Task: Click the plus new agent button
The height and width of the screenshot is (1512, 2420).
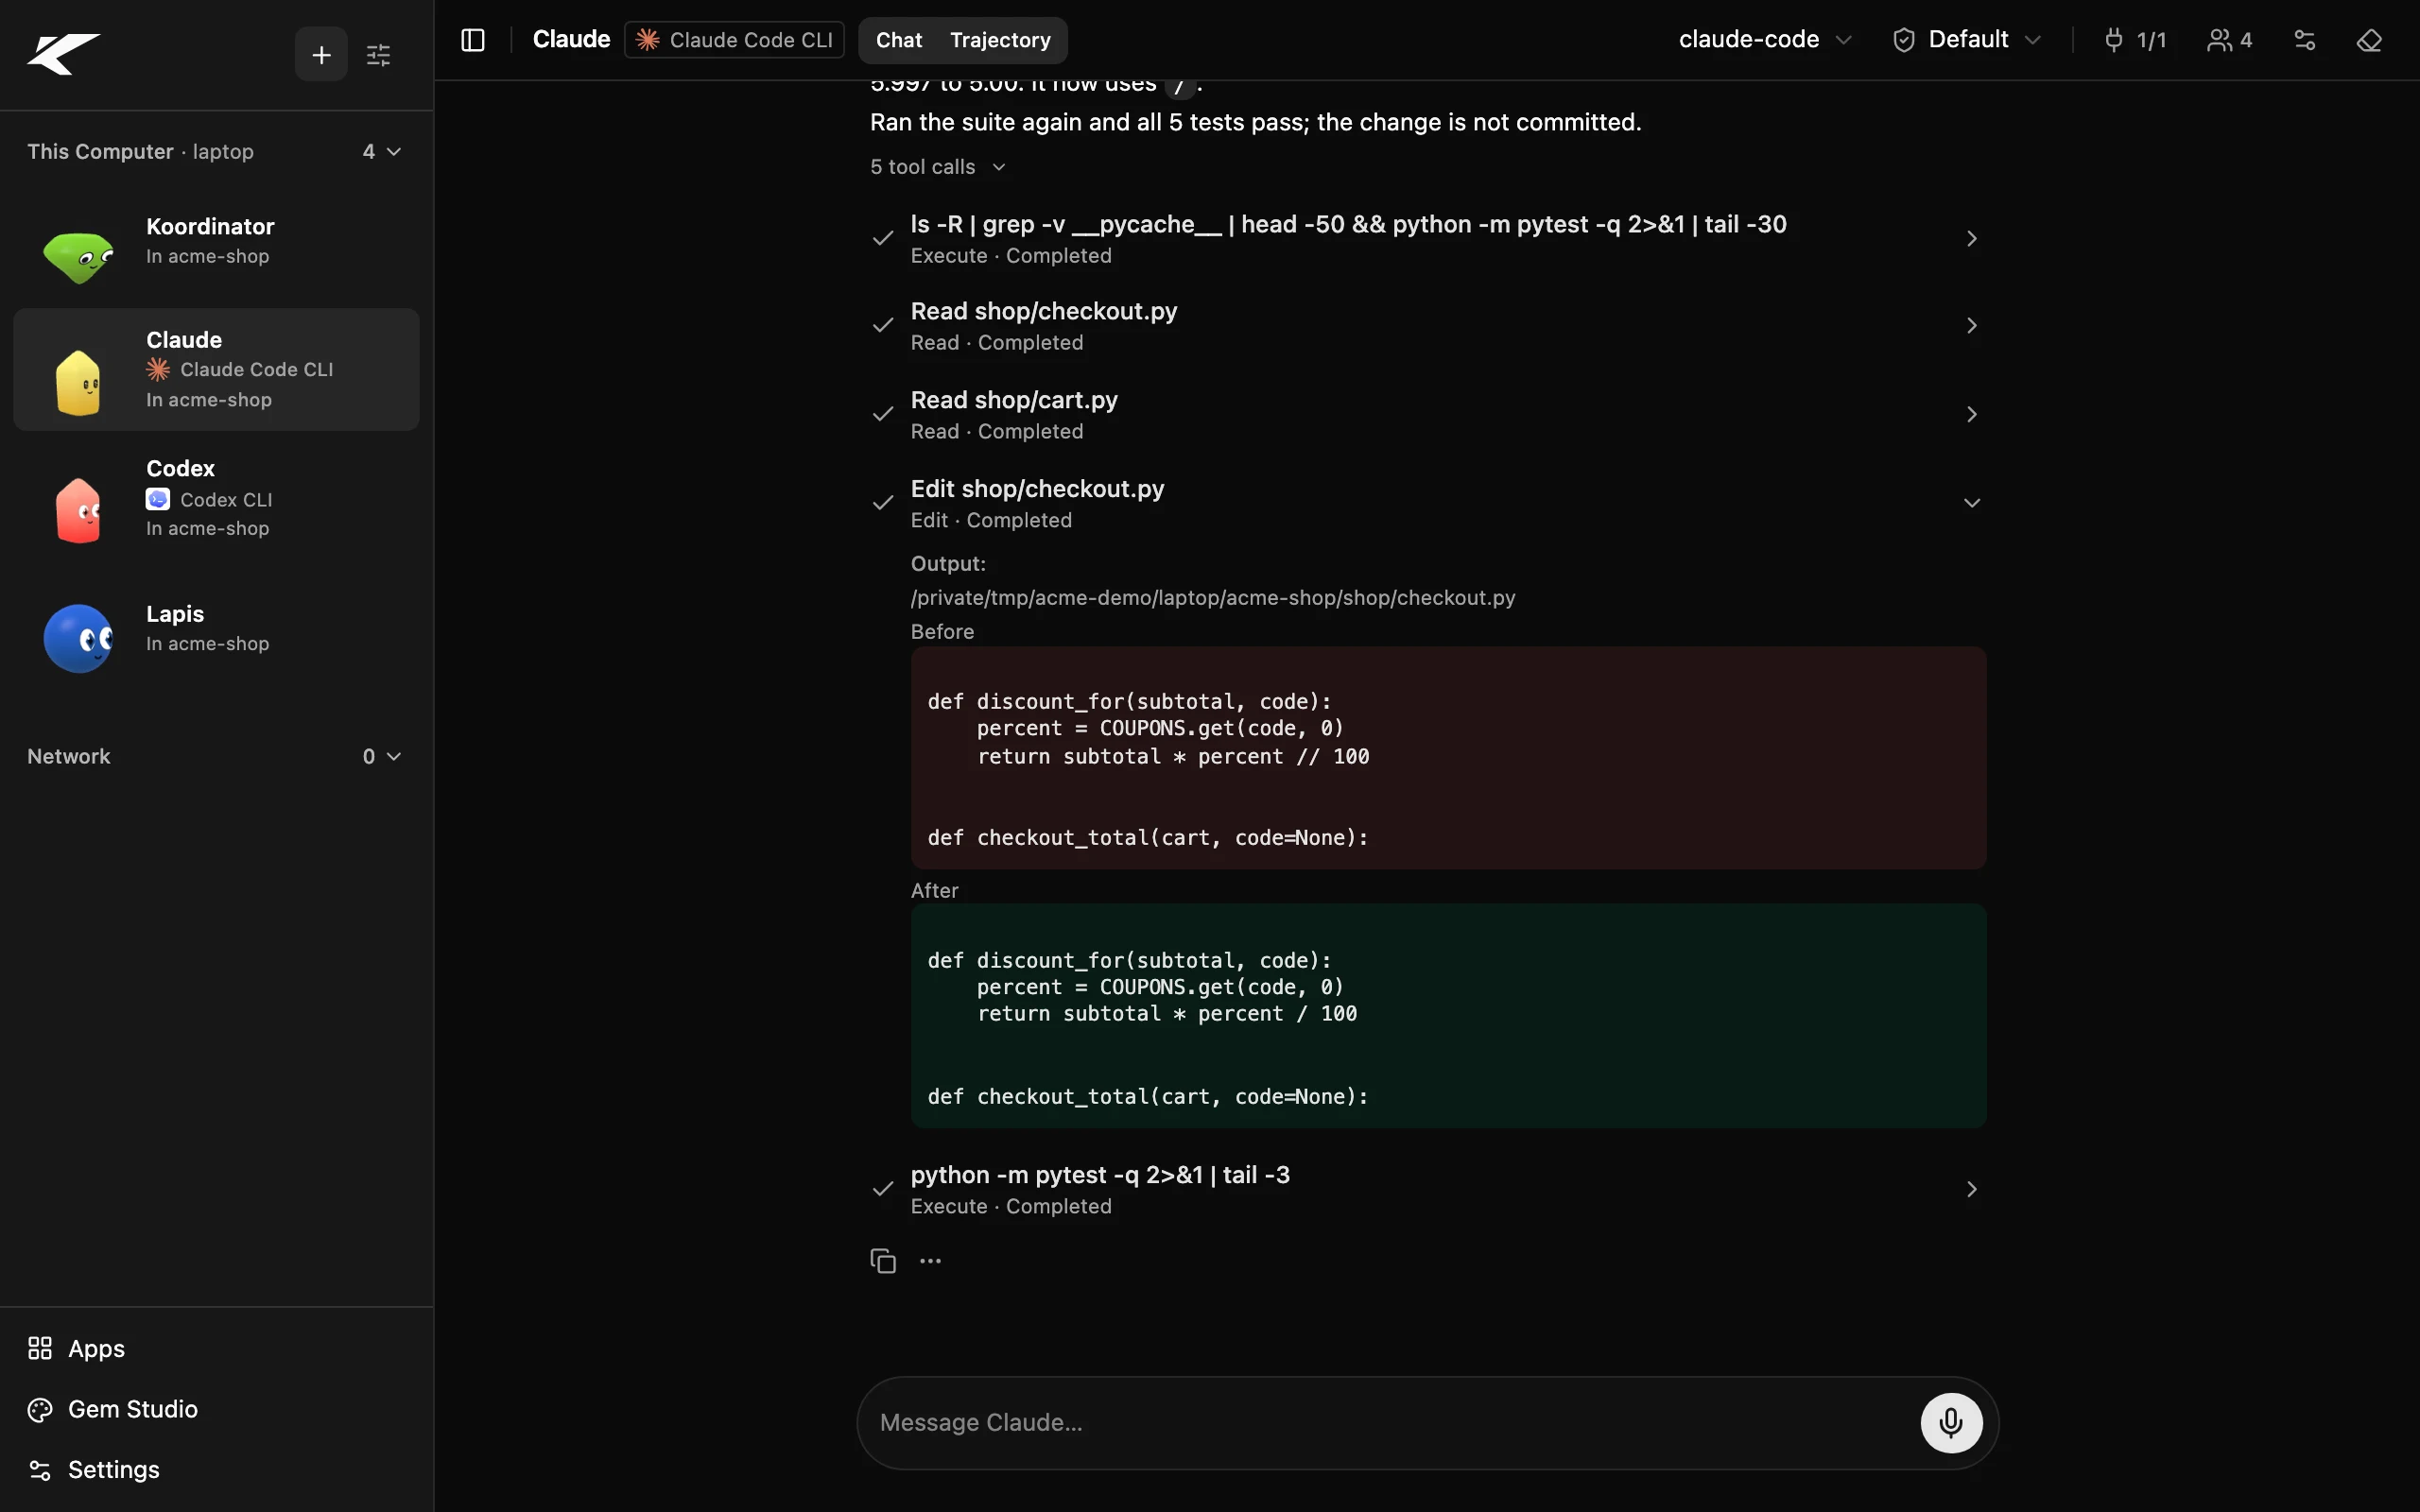Action: [321, 54]
